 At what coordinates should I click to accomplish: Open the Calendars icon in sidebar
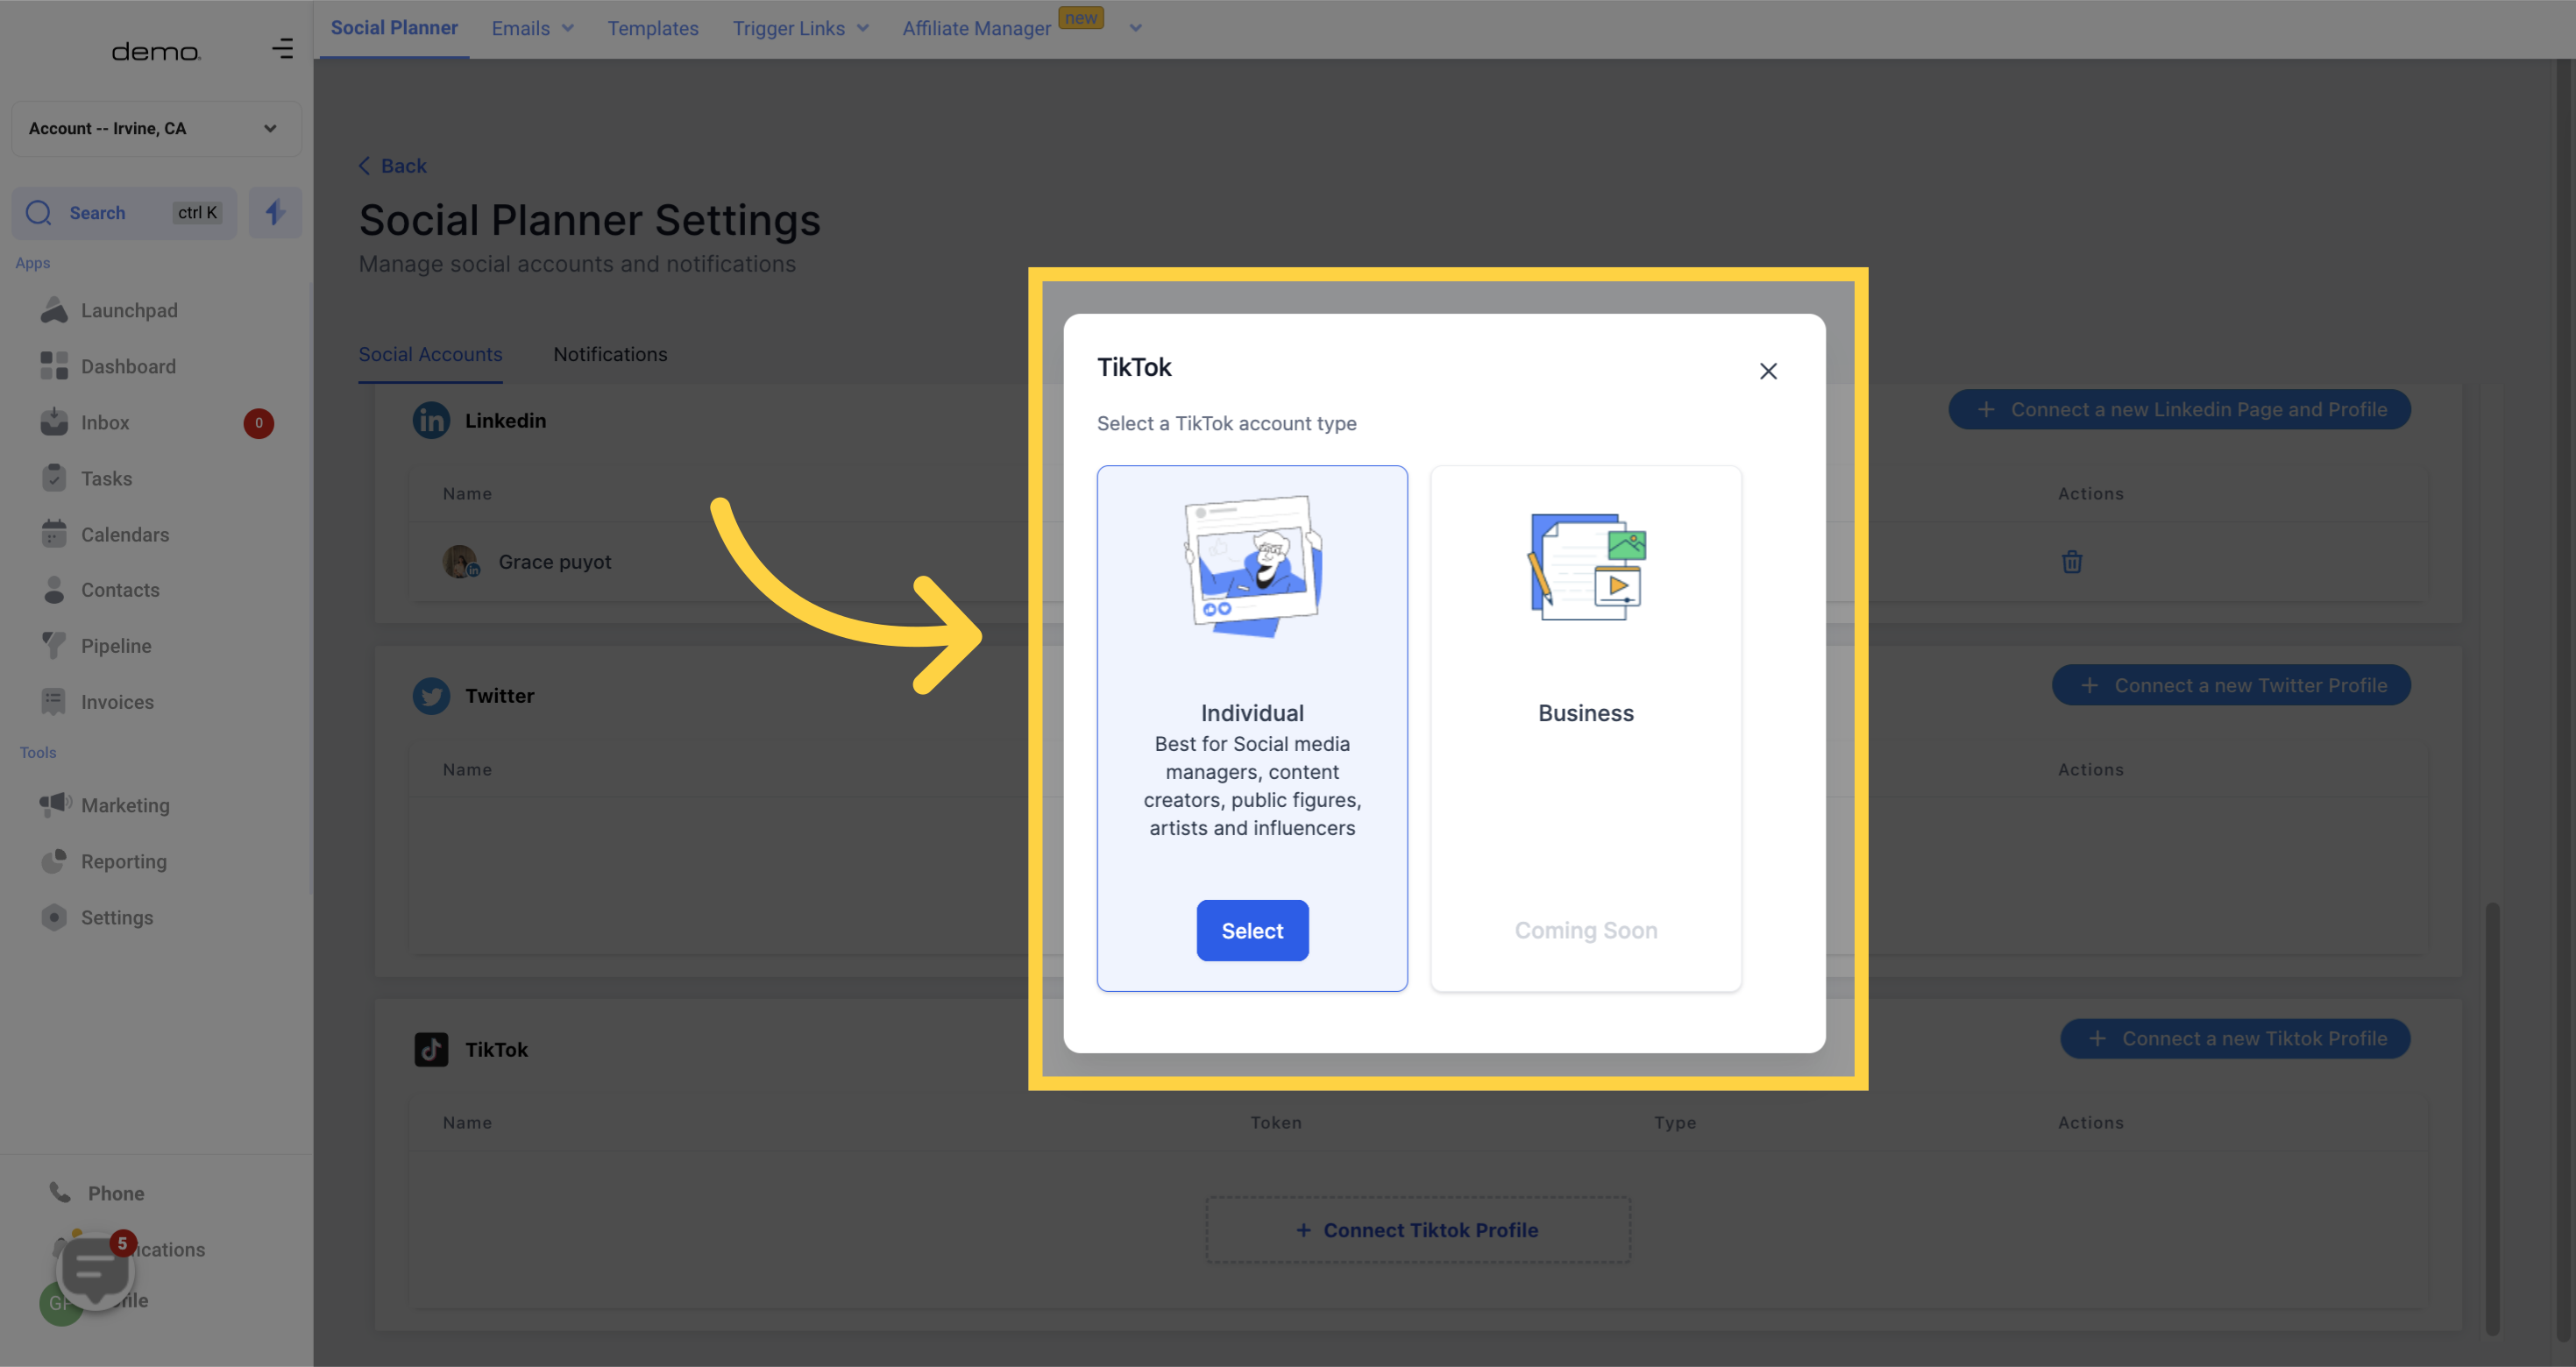pos(54,534)
